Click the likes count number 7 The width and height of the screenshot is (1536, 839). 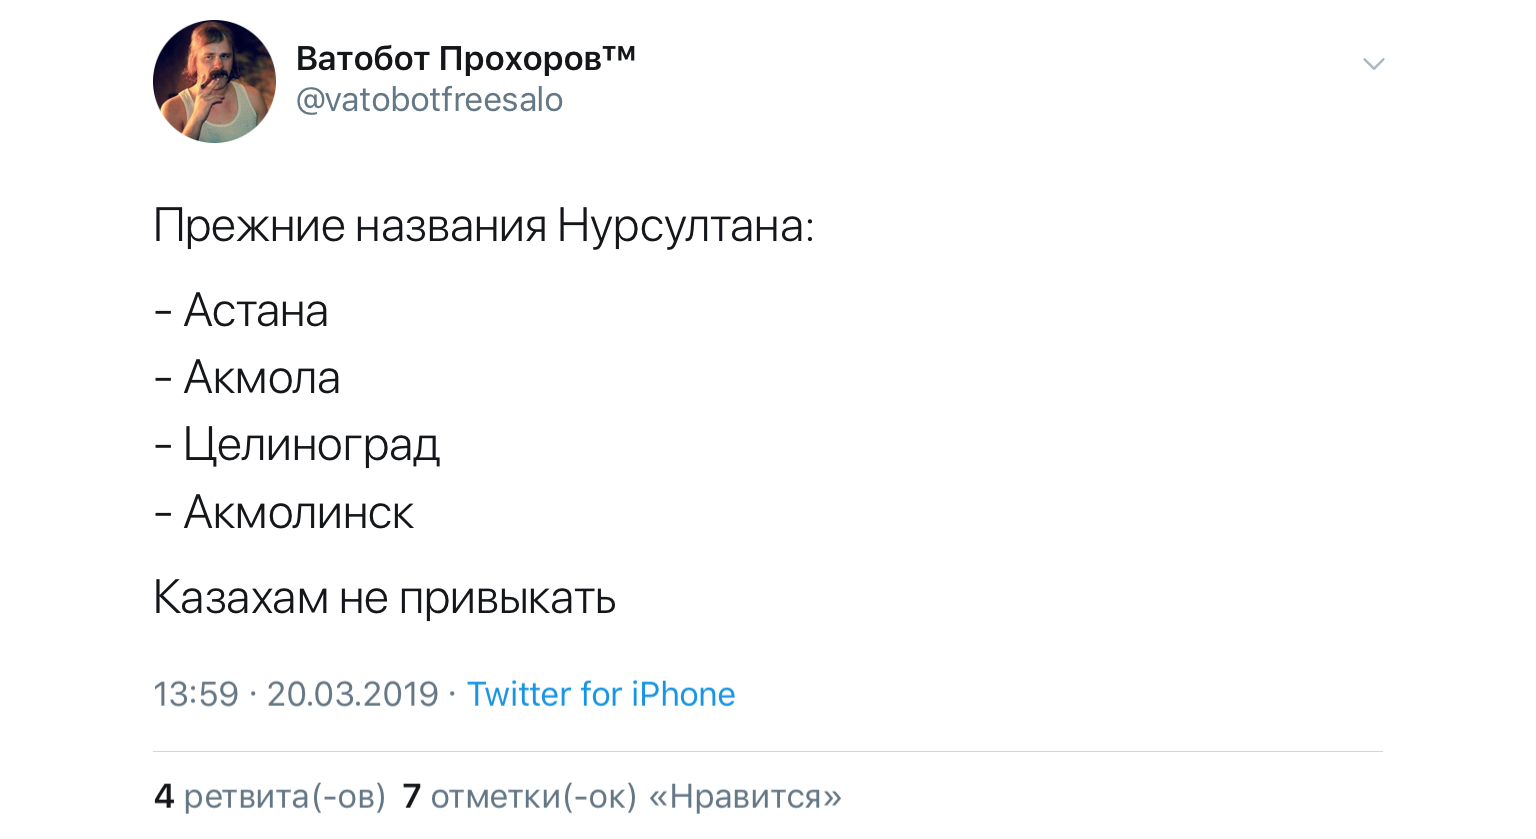pos(411,797)
